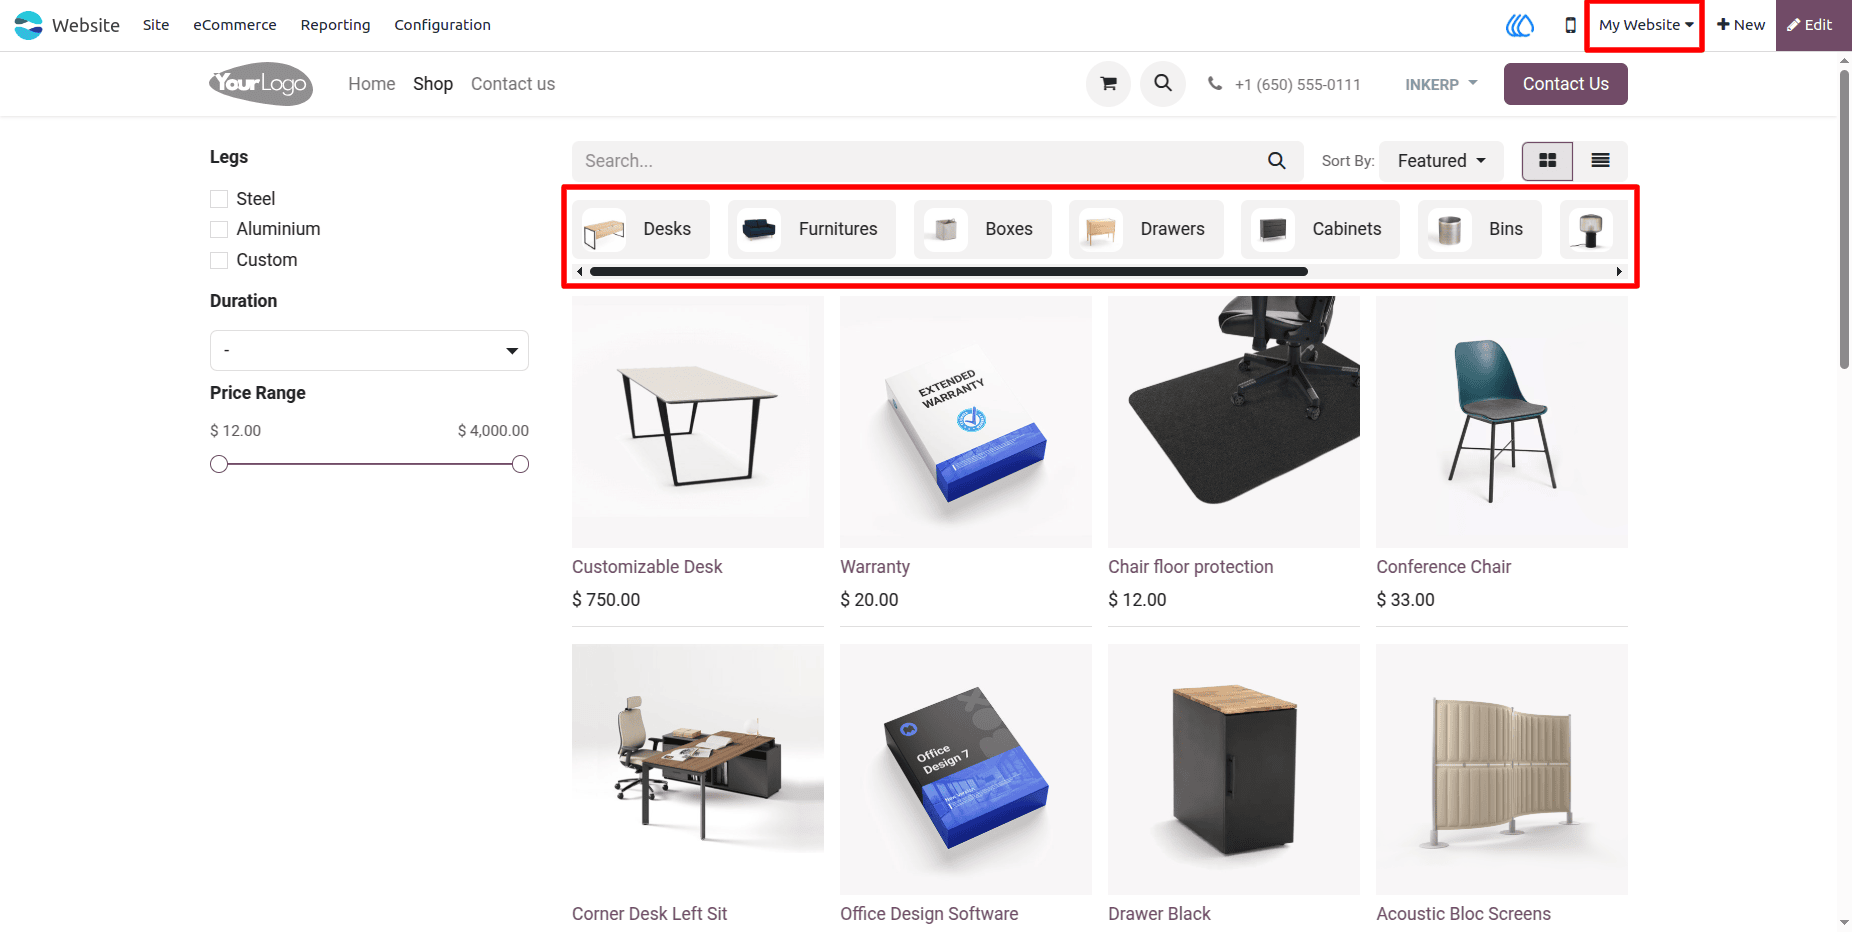Click the search bar magnifier button

(1277, 161)
